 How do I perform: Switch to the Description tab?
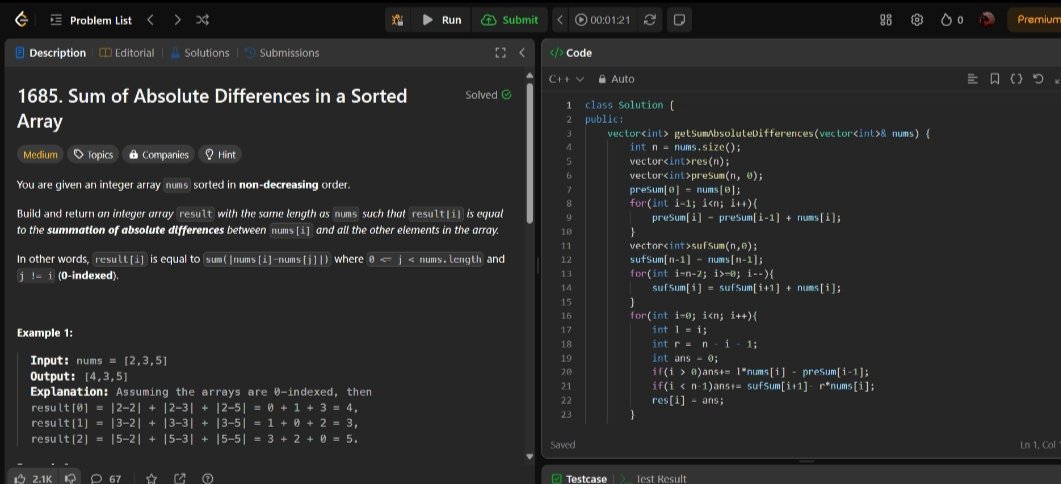pos(51,53)
